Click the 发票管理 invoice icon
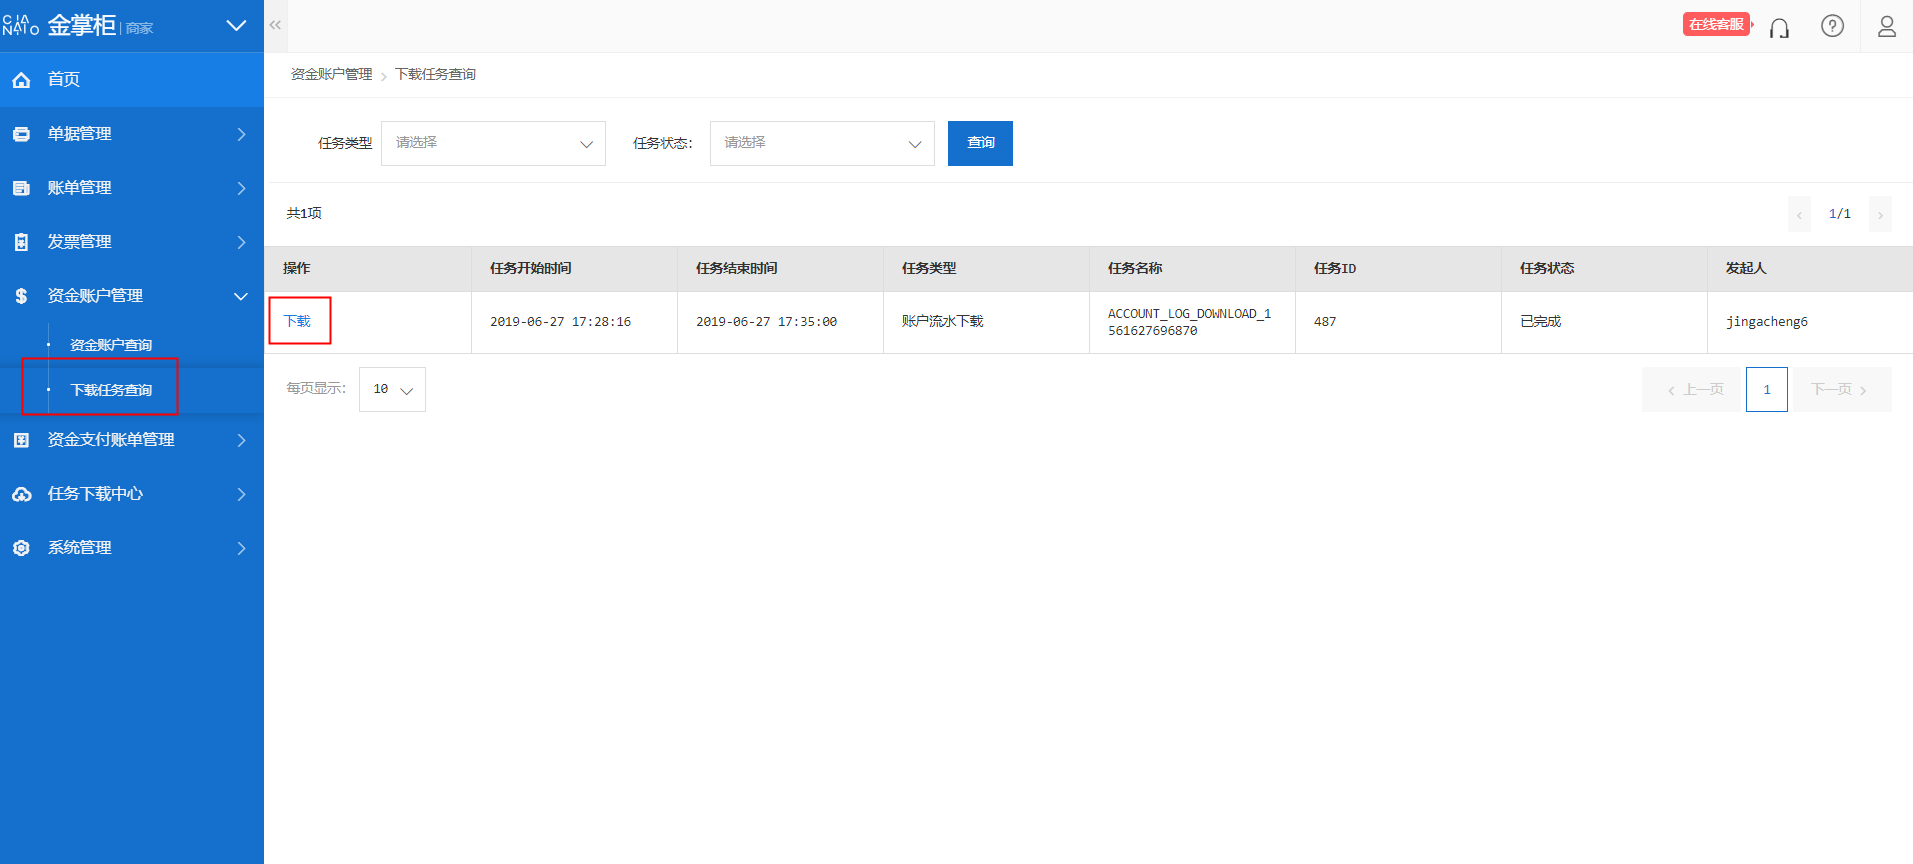The width and height of the screenshot is (1913, 864). (21, 242)
